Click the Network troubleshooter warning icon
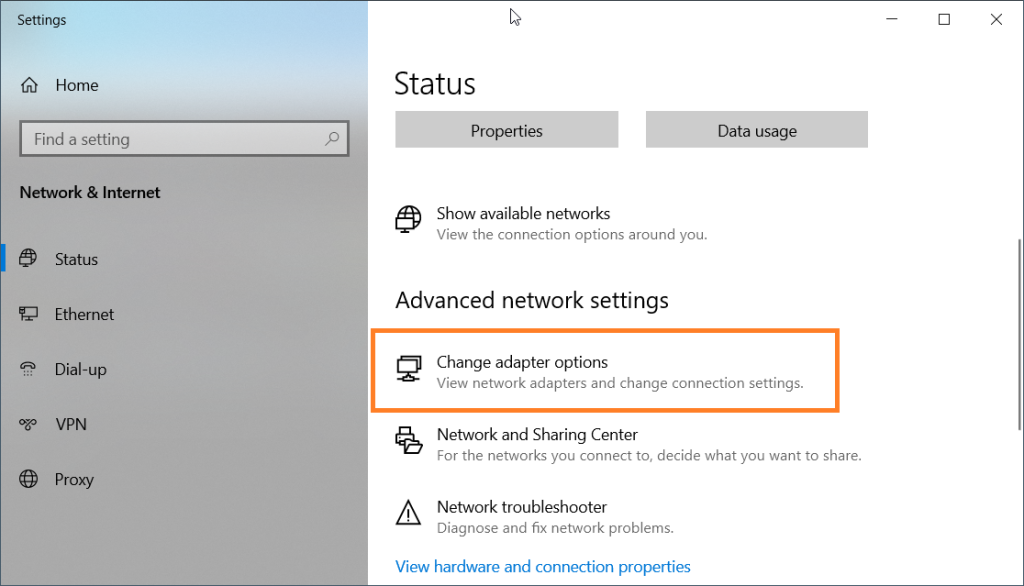1024x586 pixels. pos(408,513)
